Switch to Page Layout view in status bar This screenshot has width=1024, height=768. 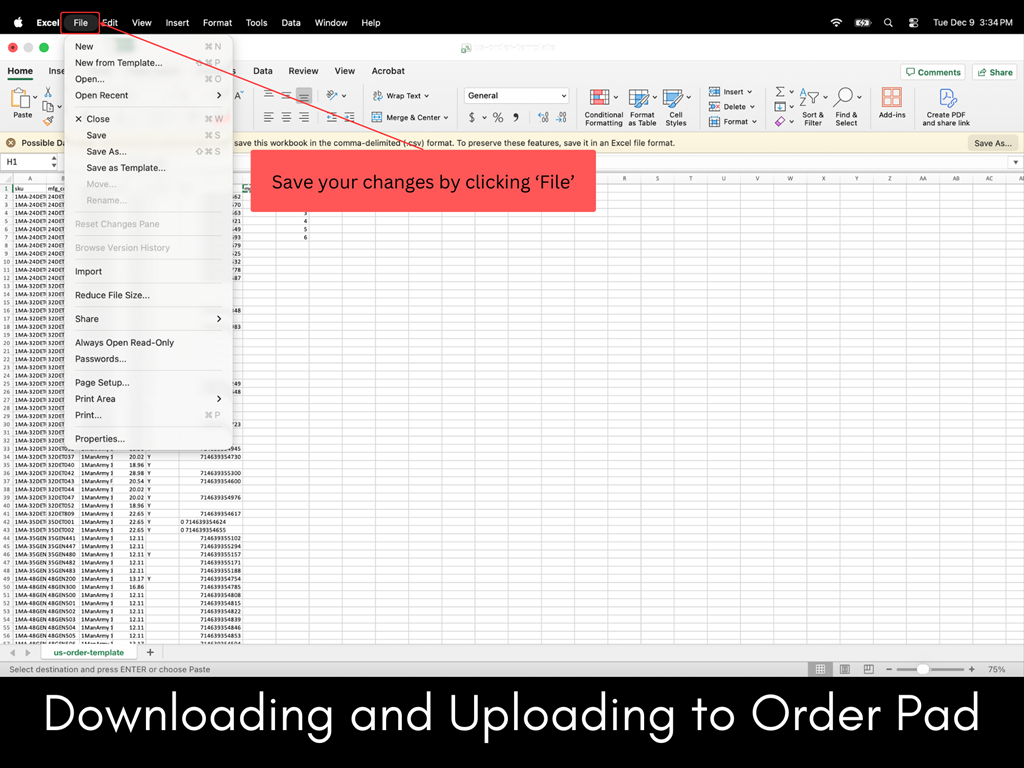coord(845,669)
